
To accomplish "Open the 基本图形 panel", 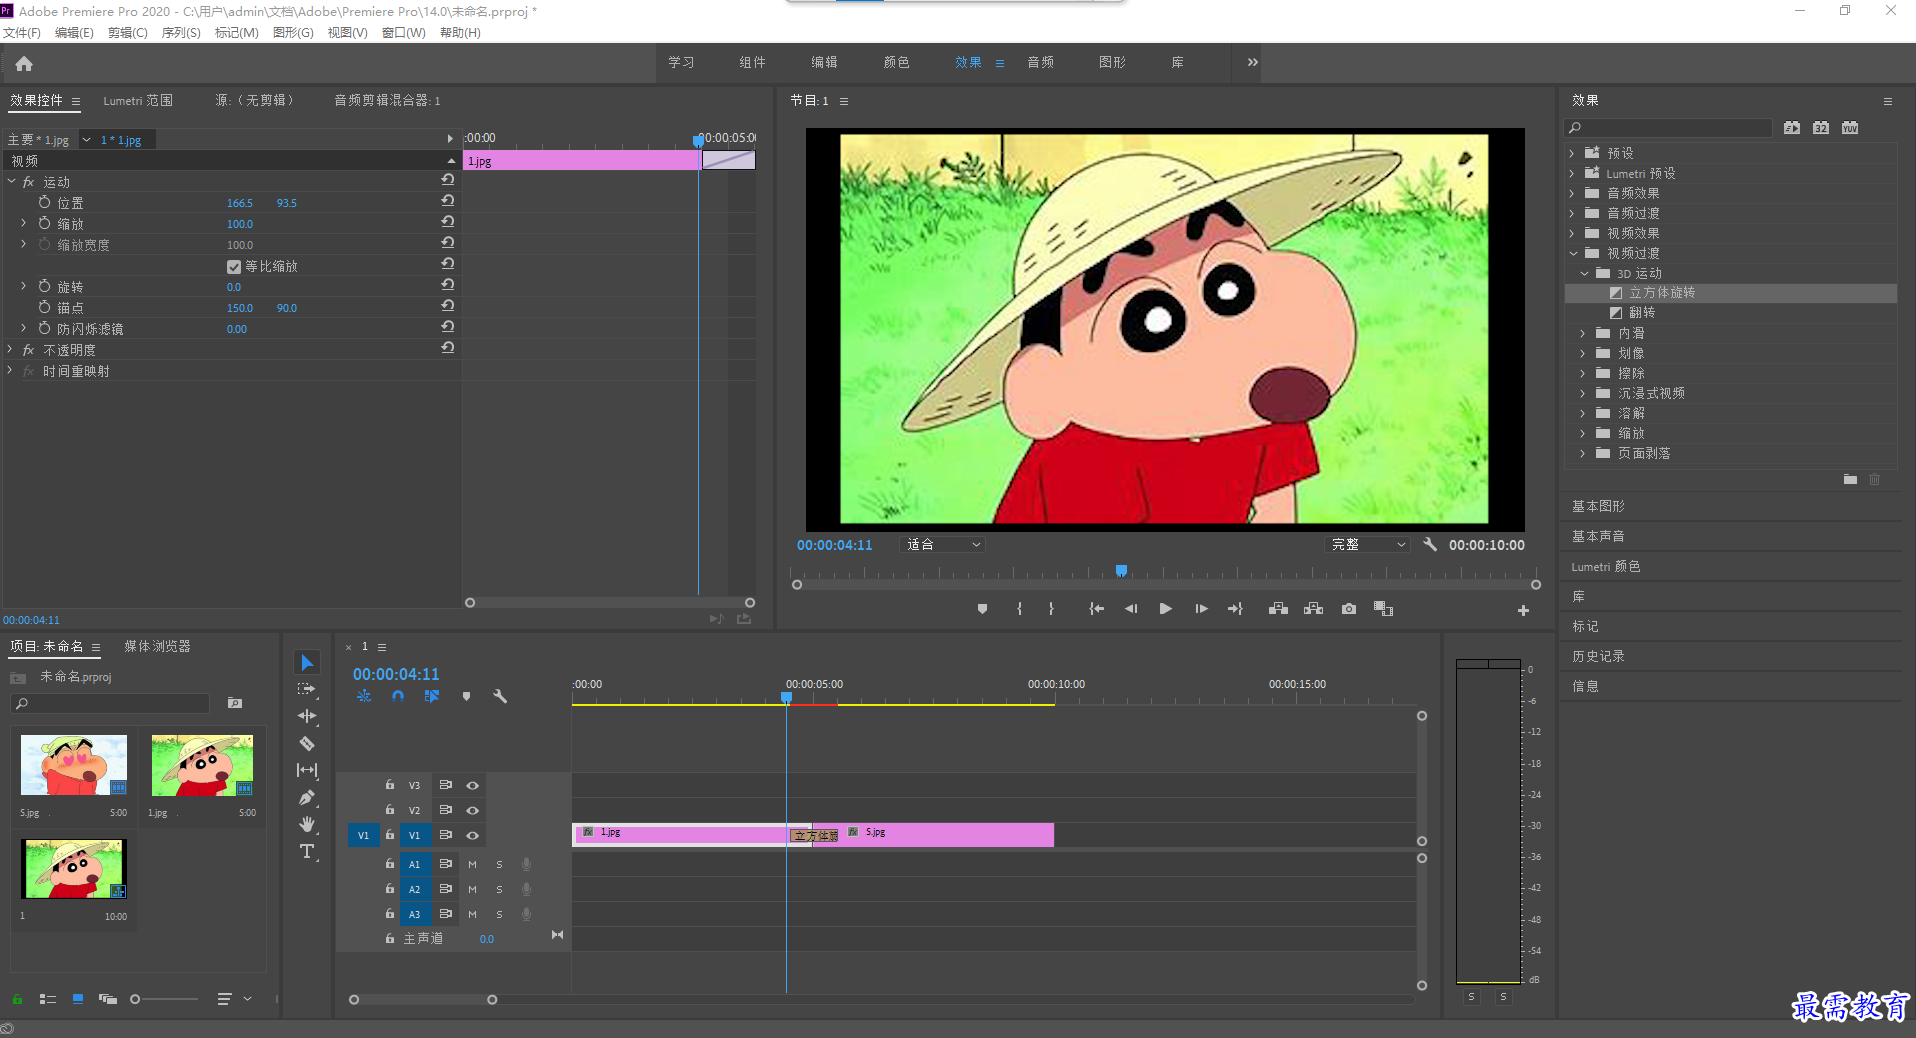I will tap(1598, 507).
